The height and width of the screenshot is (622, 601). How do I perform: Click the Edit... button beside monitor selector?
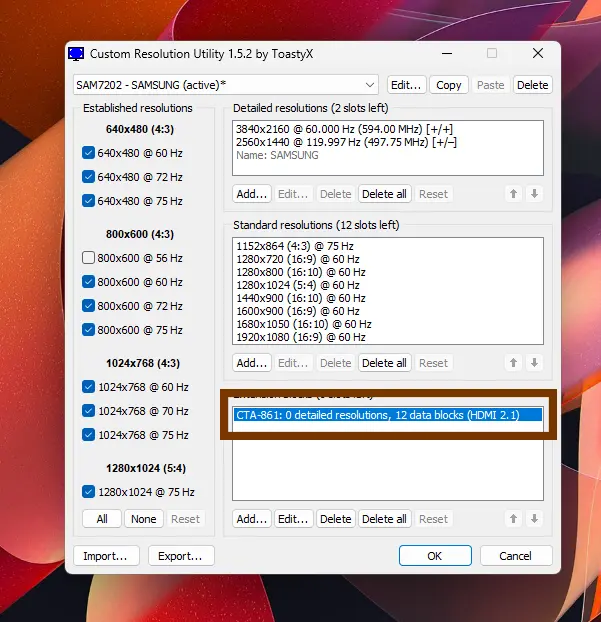406,85
